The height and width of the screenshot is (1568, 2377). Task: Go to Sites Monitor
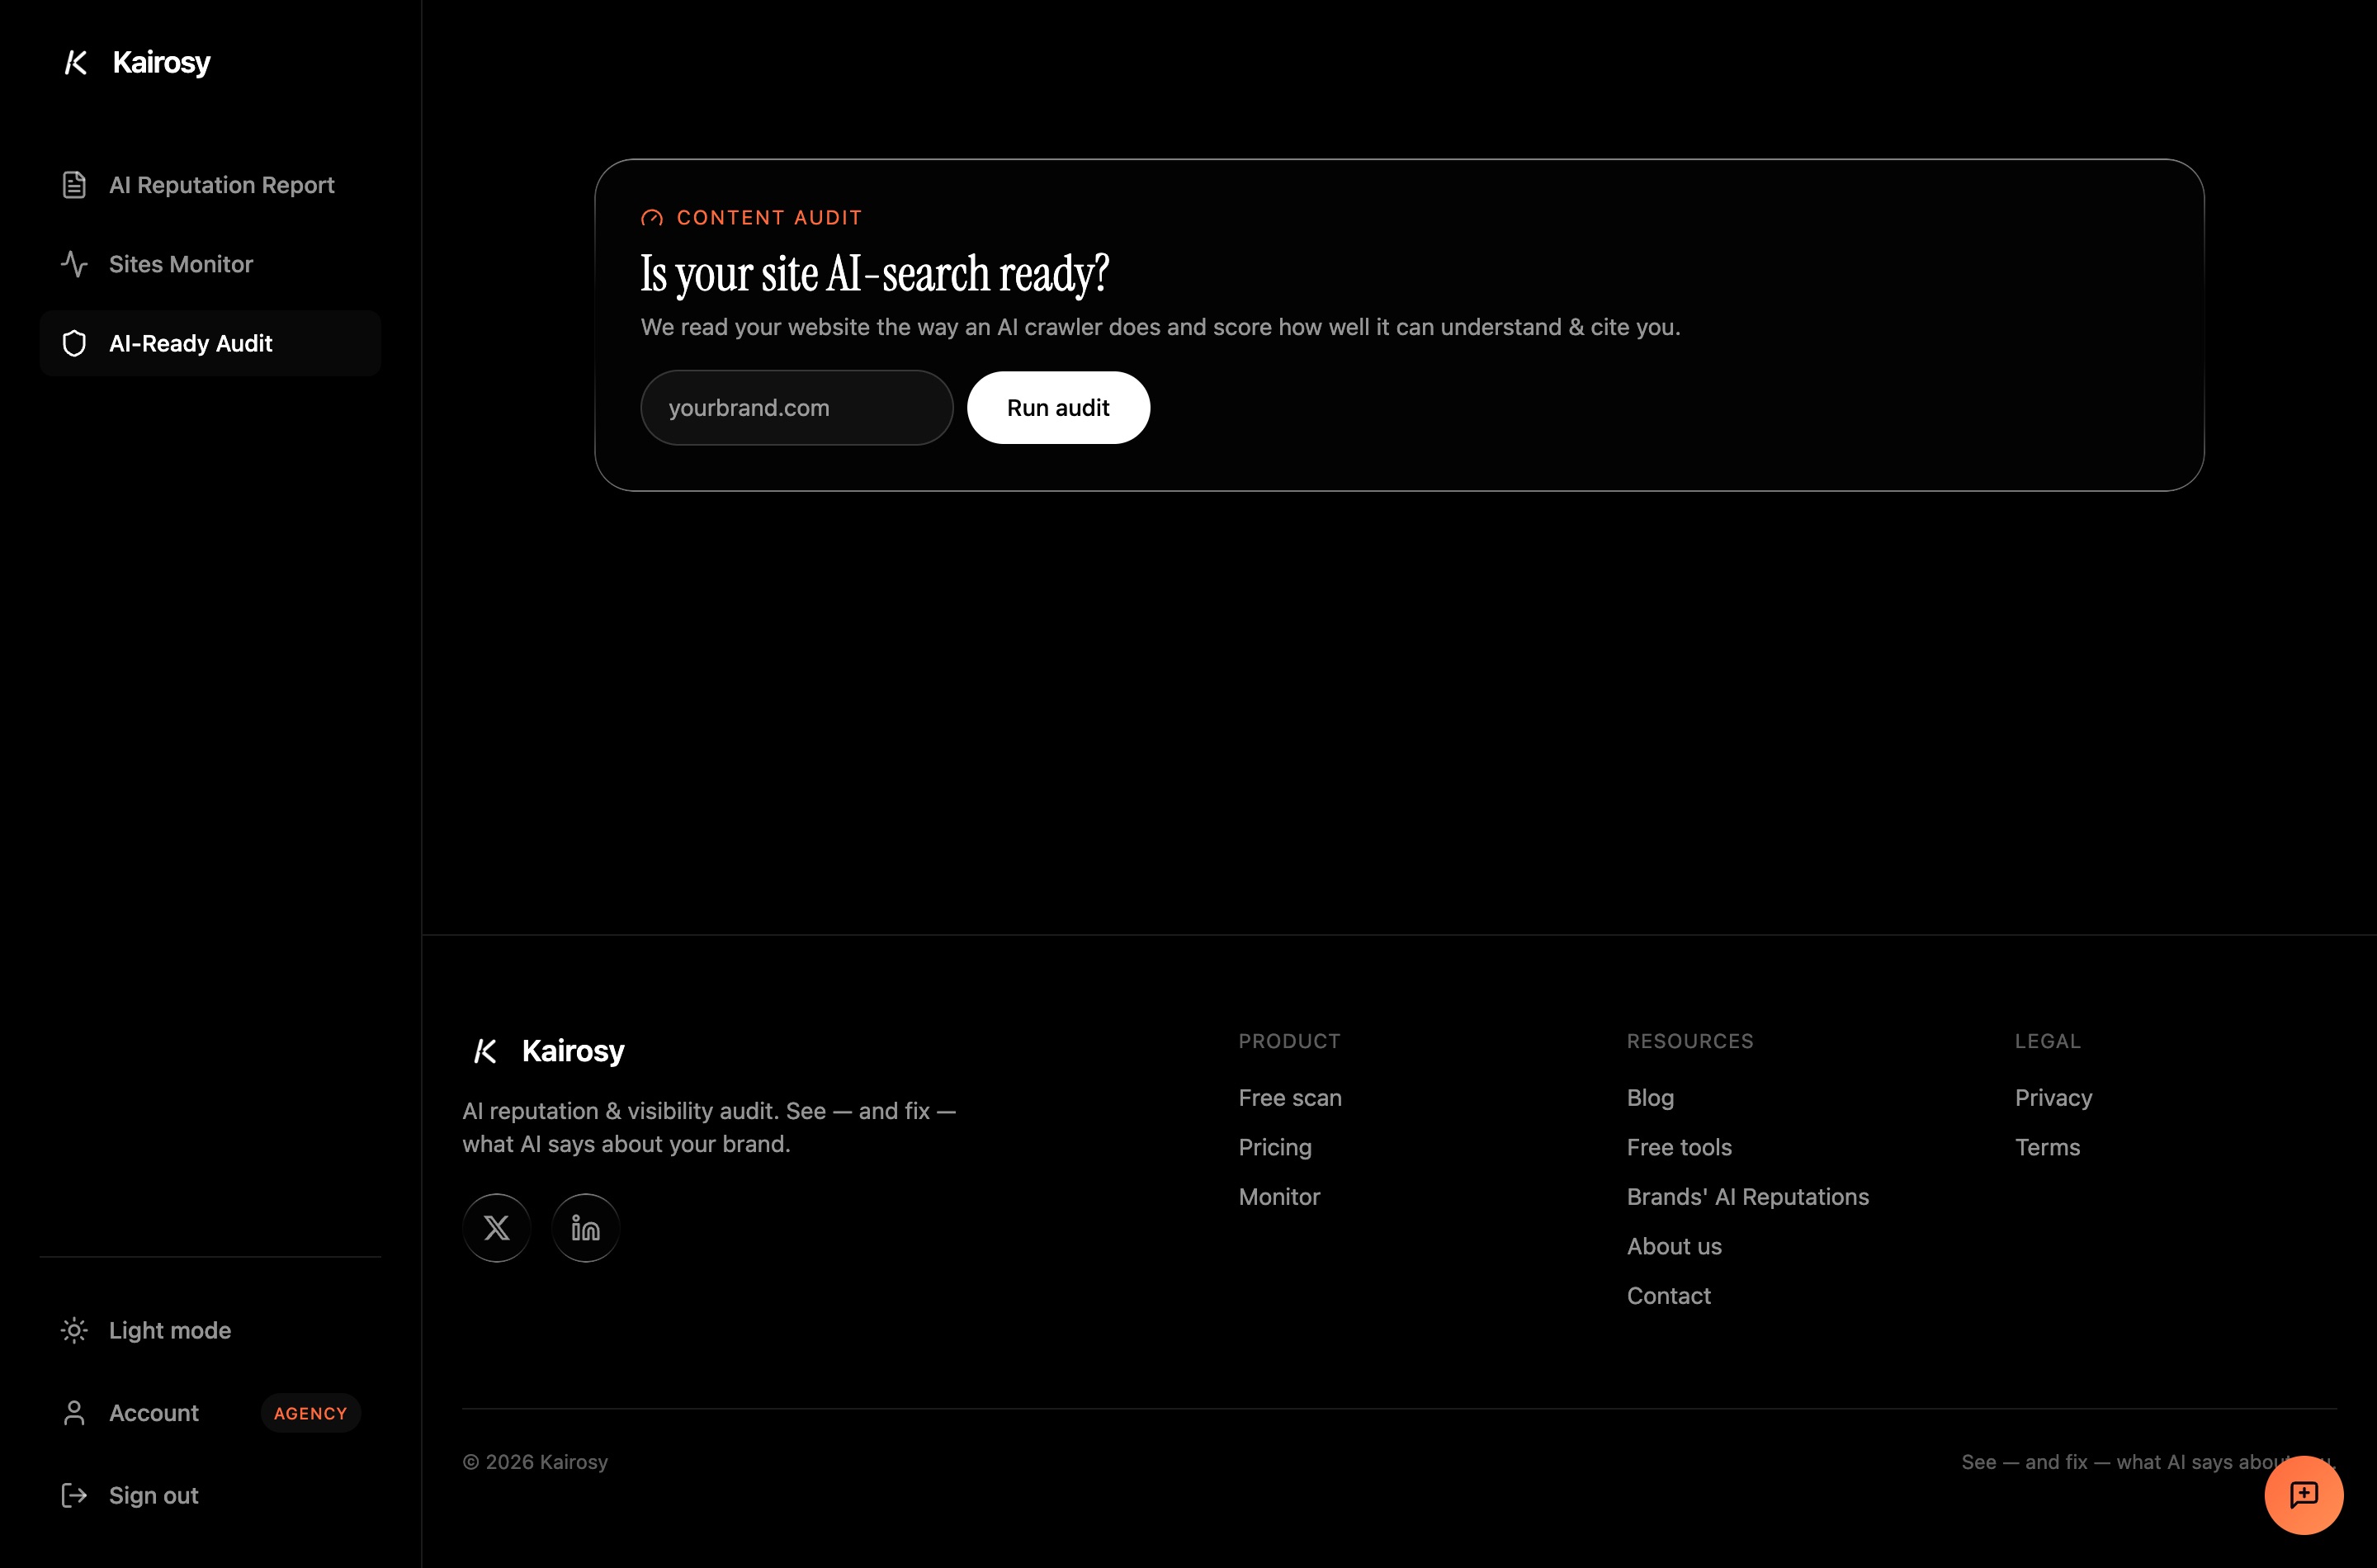coord(210,264)
